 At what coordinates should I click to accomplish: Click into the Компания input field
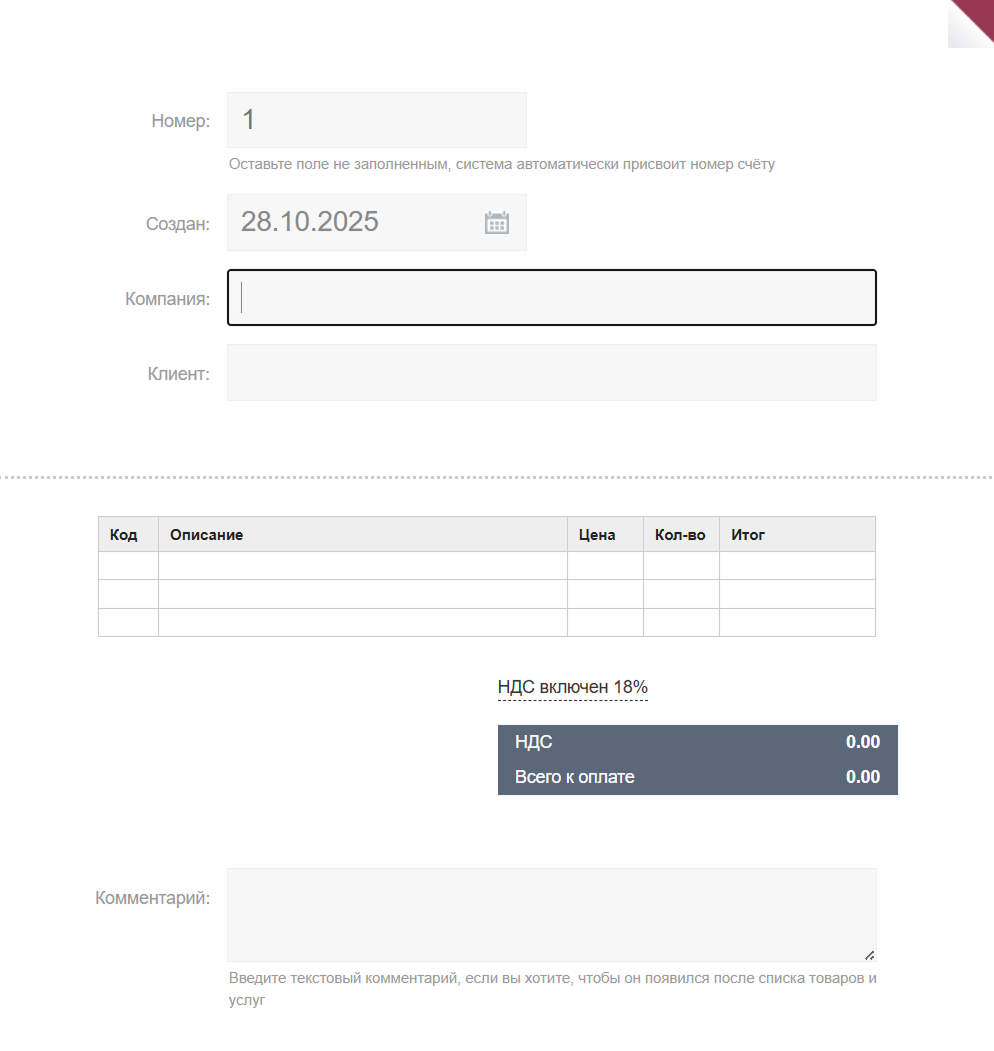552,298
